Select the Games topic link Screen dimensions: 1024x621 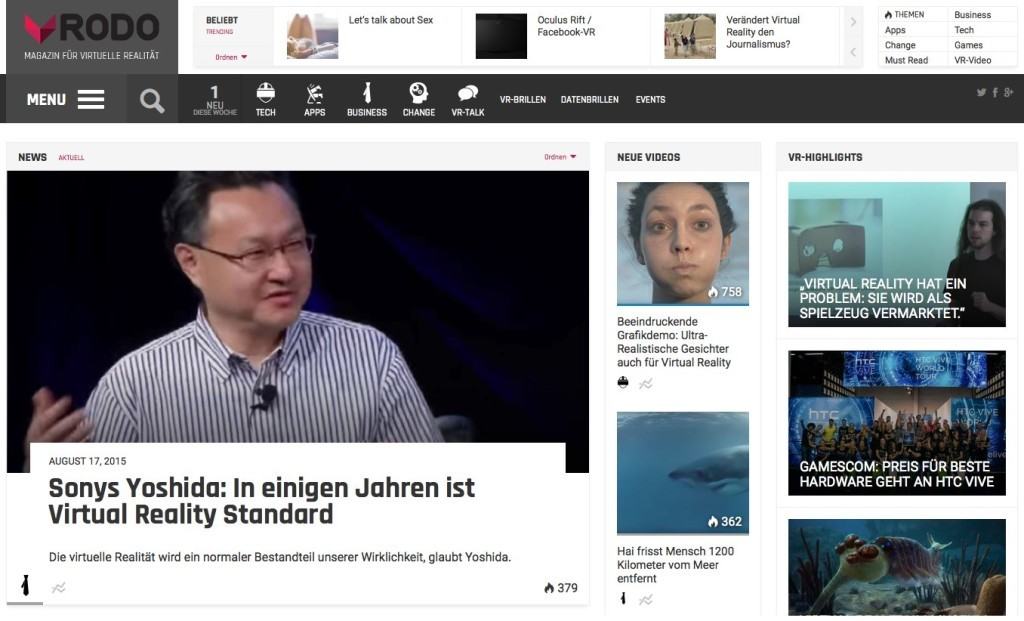tap(968, 45)
